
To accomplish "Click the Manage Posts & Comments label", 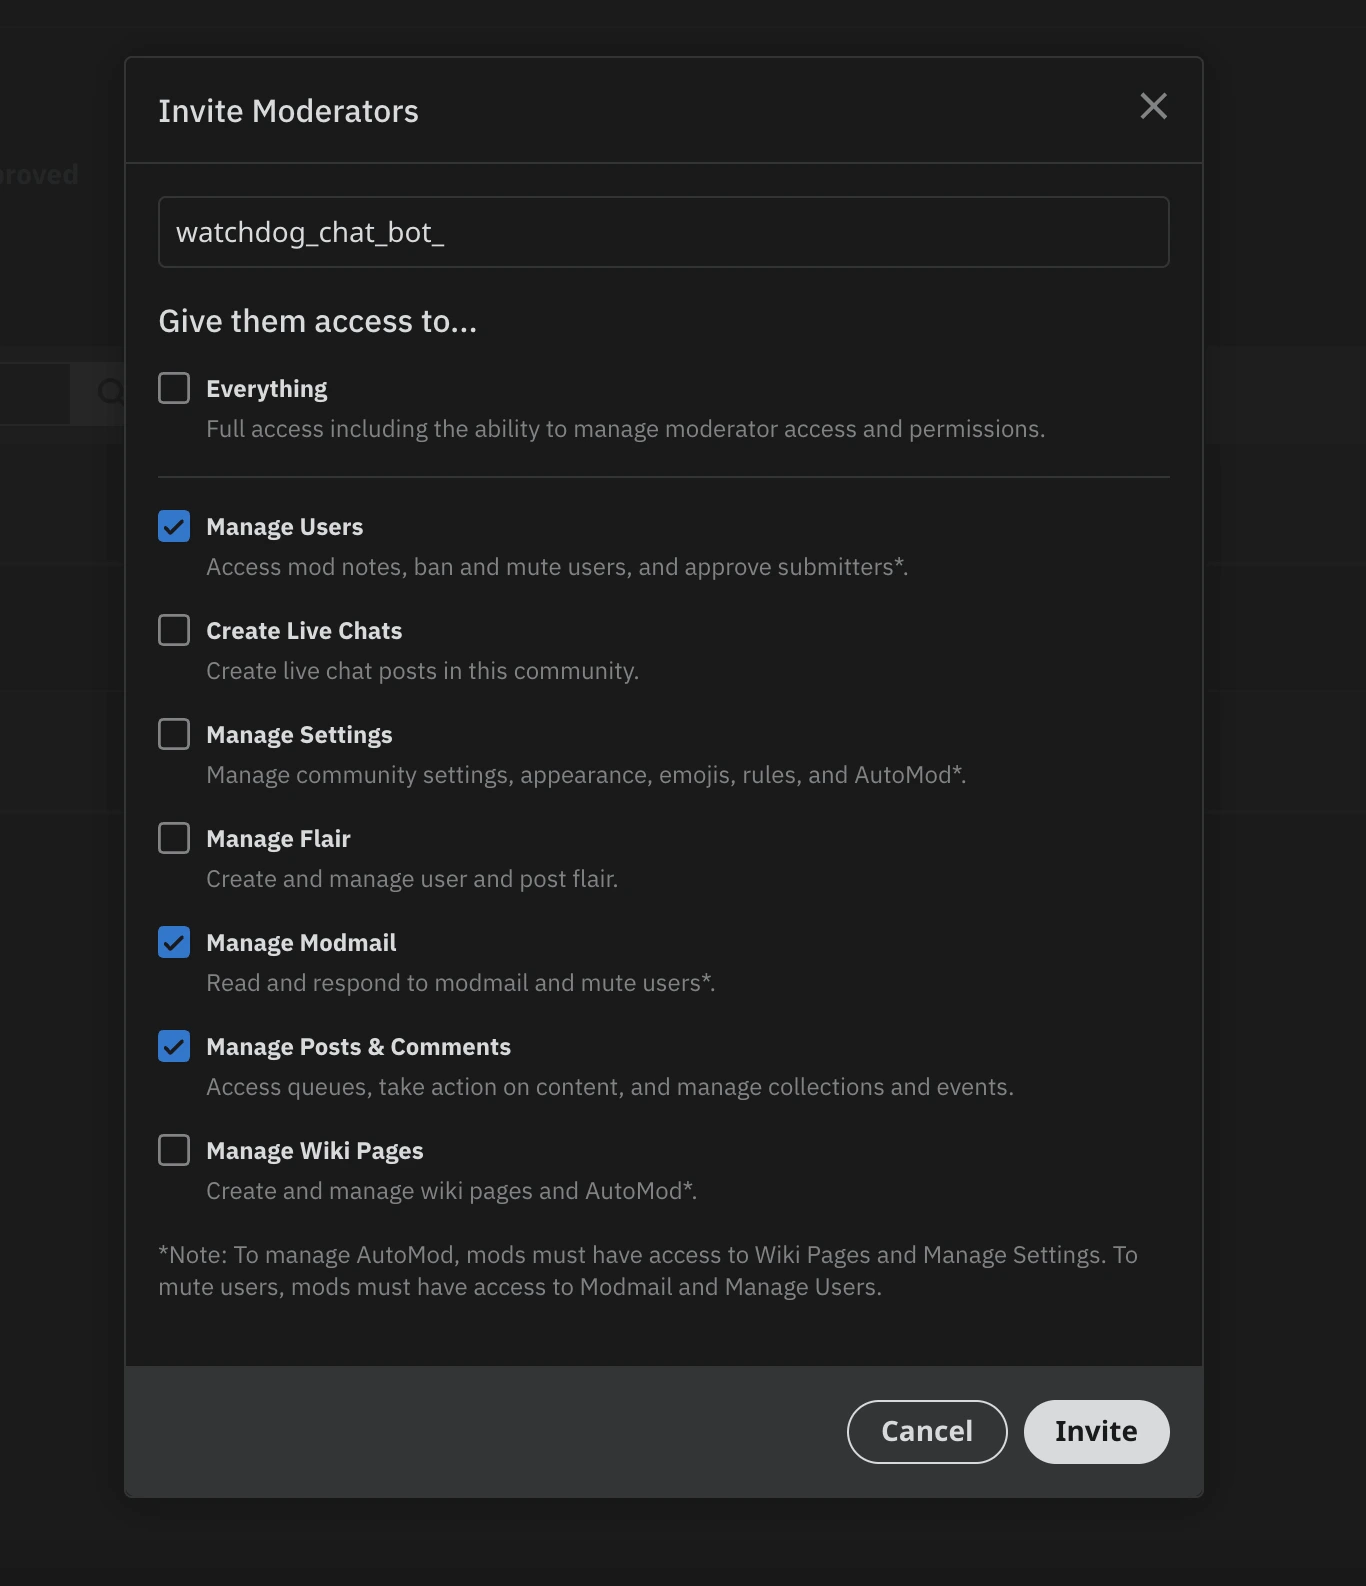I will 358,1047.
